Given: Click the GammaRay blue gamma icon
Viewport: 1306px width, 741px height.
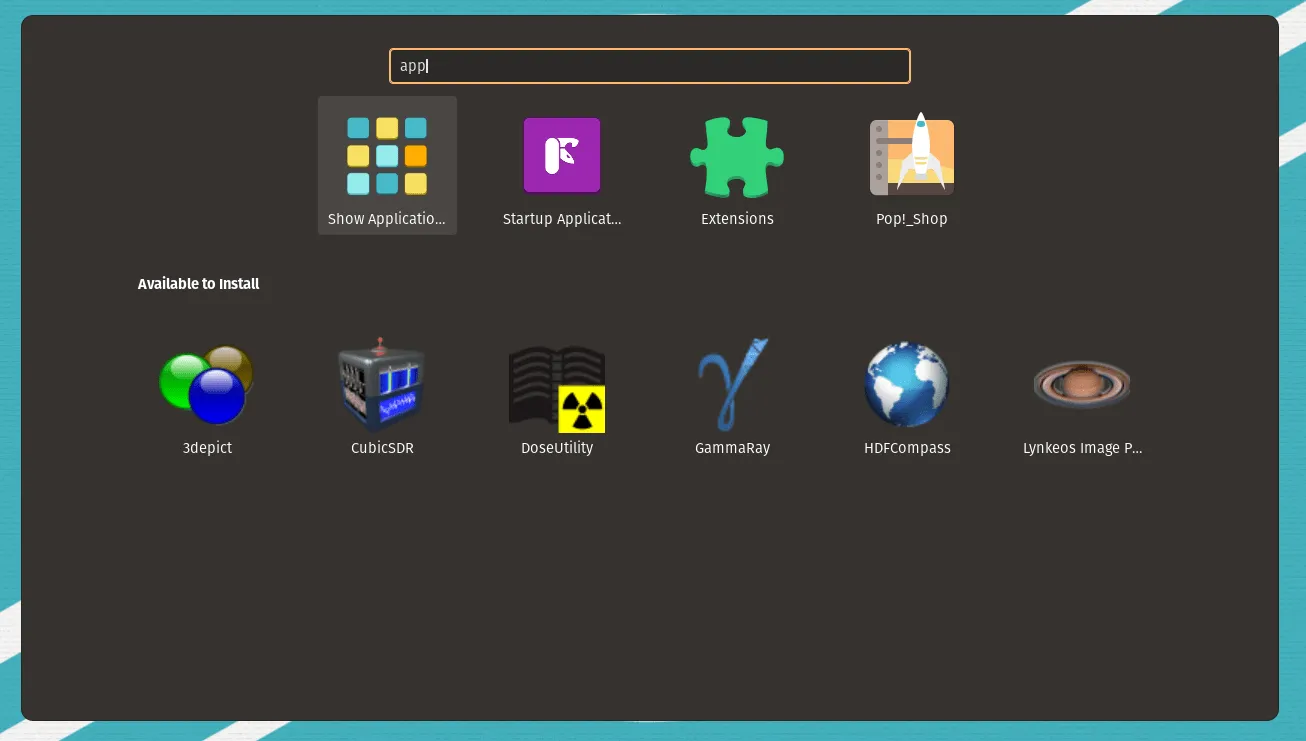Looking at the screenshot, I should point(732,385).
